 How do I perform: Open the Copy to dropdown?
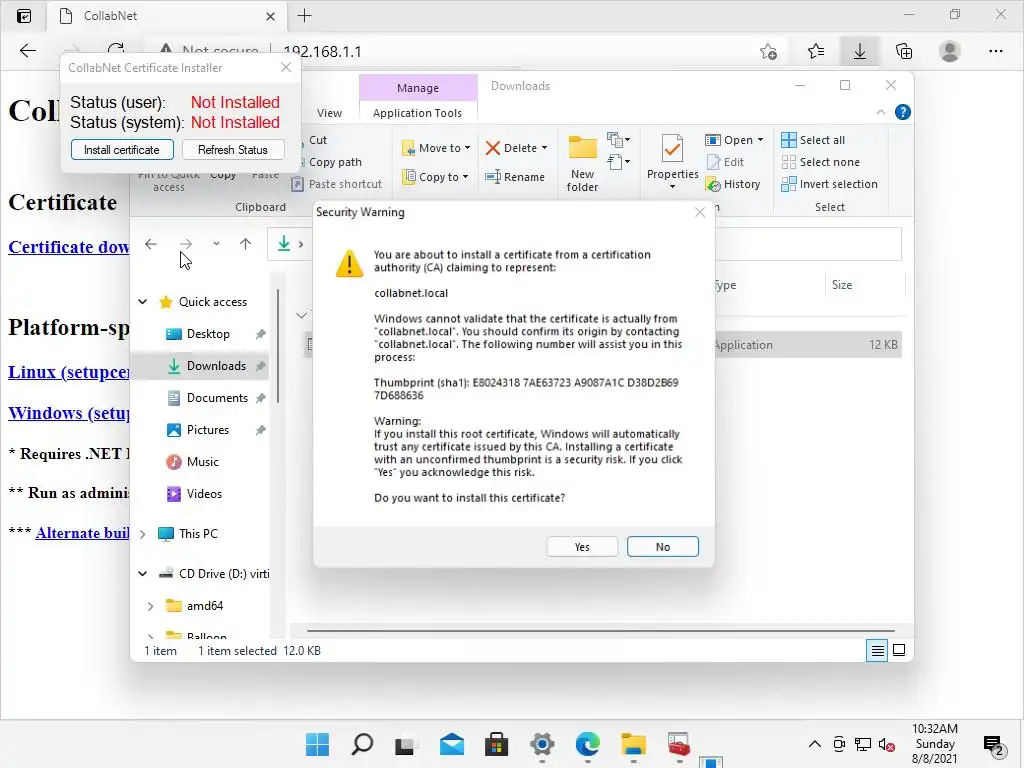pos(435,177)
